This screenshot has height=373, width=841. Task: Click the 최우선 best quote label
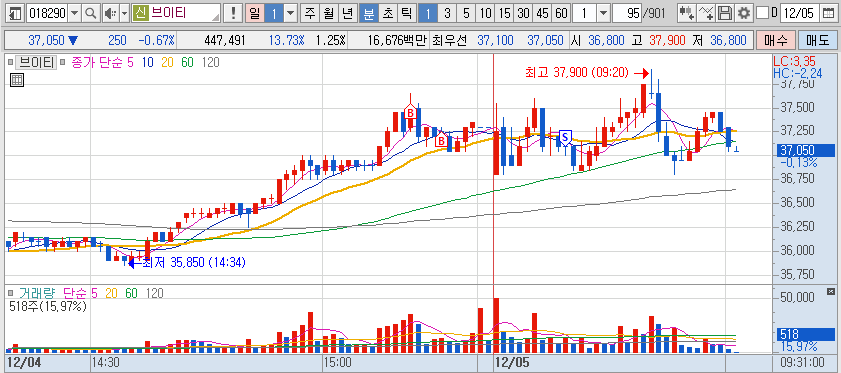[449, 40]
